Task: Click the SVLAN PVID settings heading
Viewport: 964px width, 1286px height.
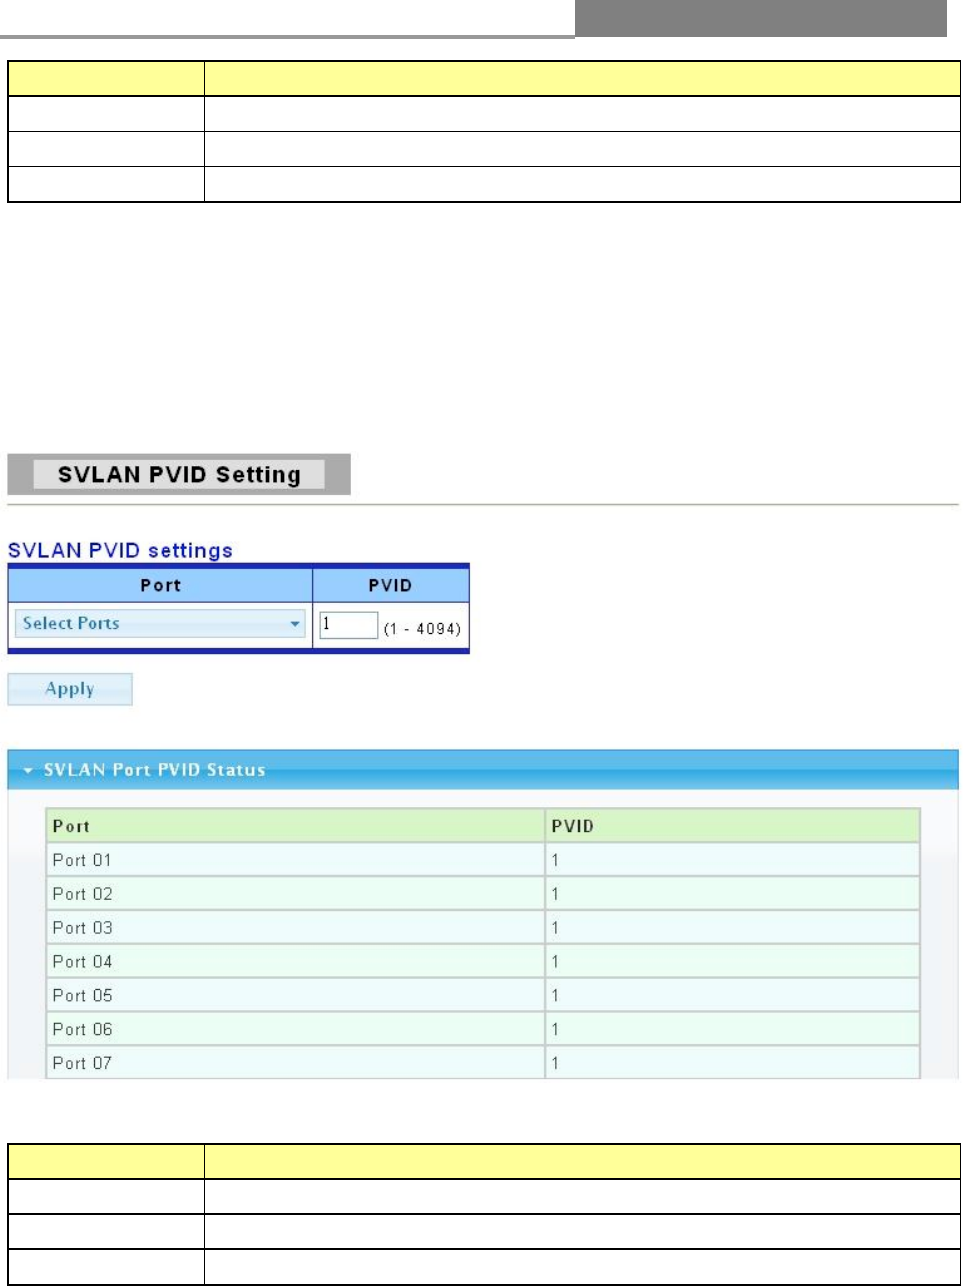Action: click(x=120, y=550)
